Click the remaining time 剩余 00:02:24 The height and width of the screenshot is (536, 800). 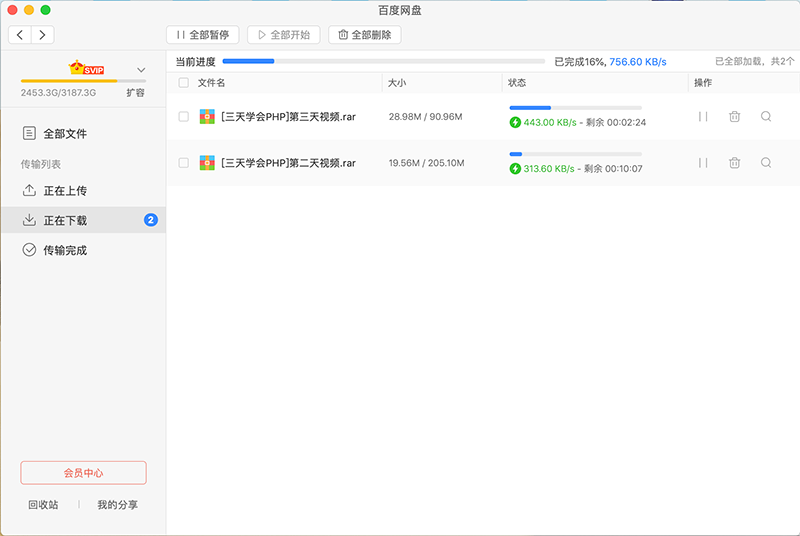(616, 122)
